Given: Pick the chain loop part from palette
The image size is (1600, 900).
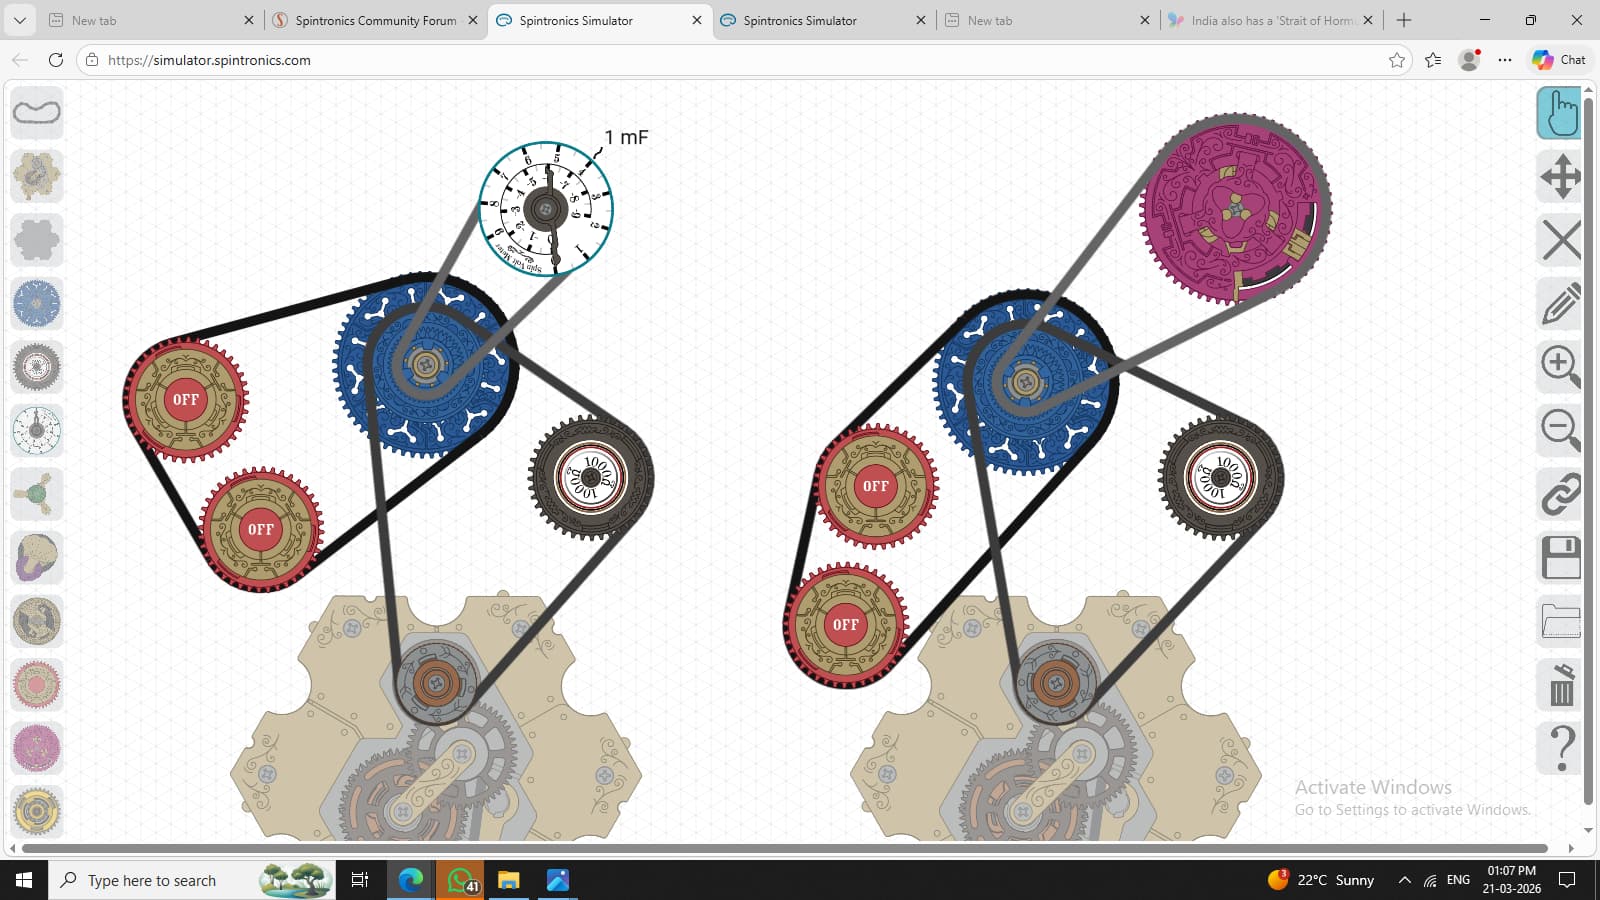Looking at the screenshot, I should (x=37, y=112).
